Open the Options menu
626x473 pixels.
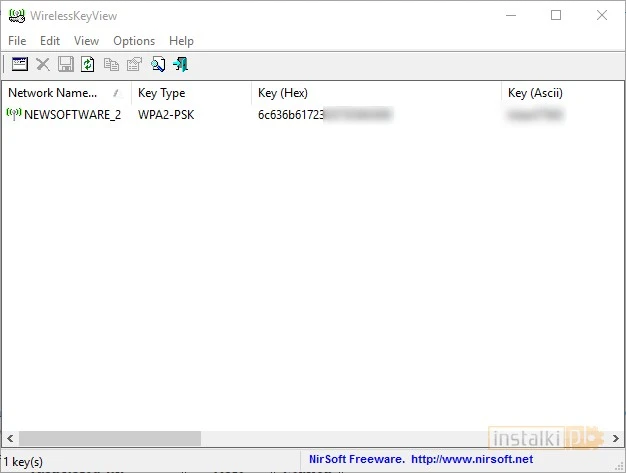click(x=134, y=41)
